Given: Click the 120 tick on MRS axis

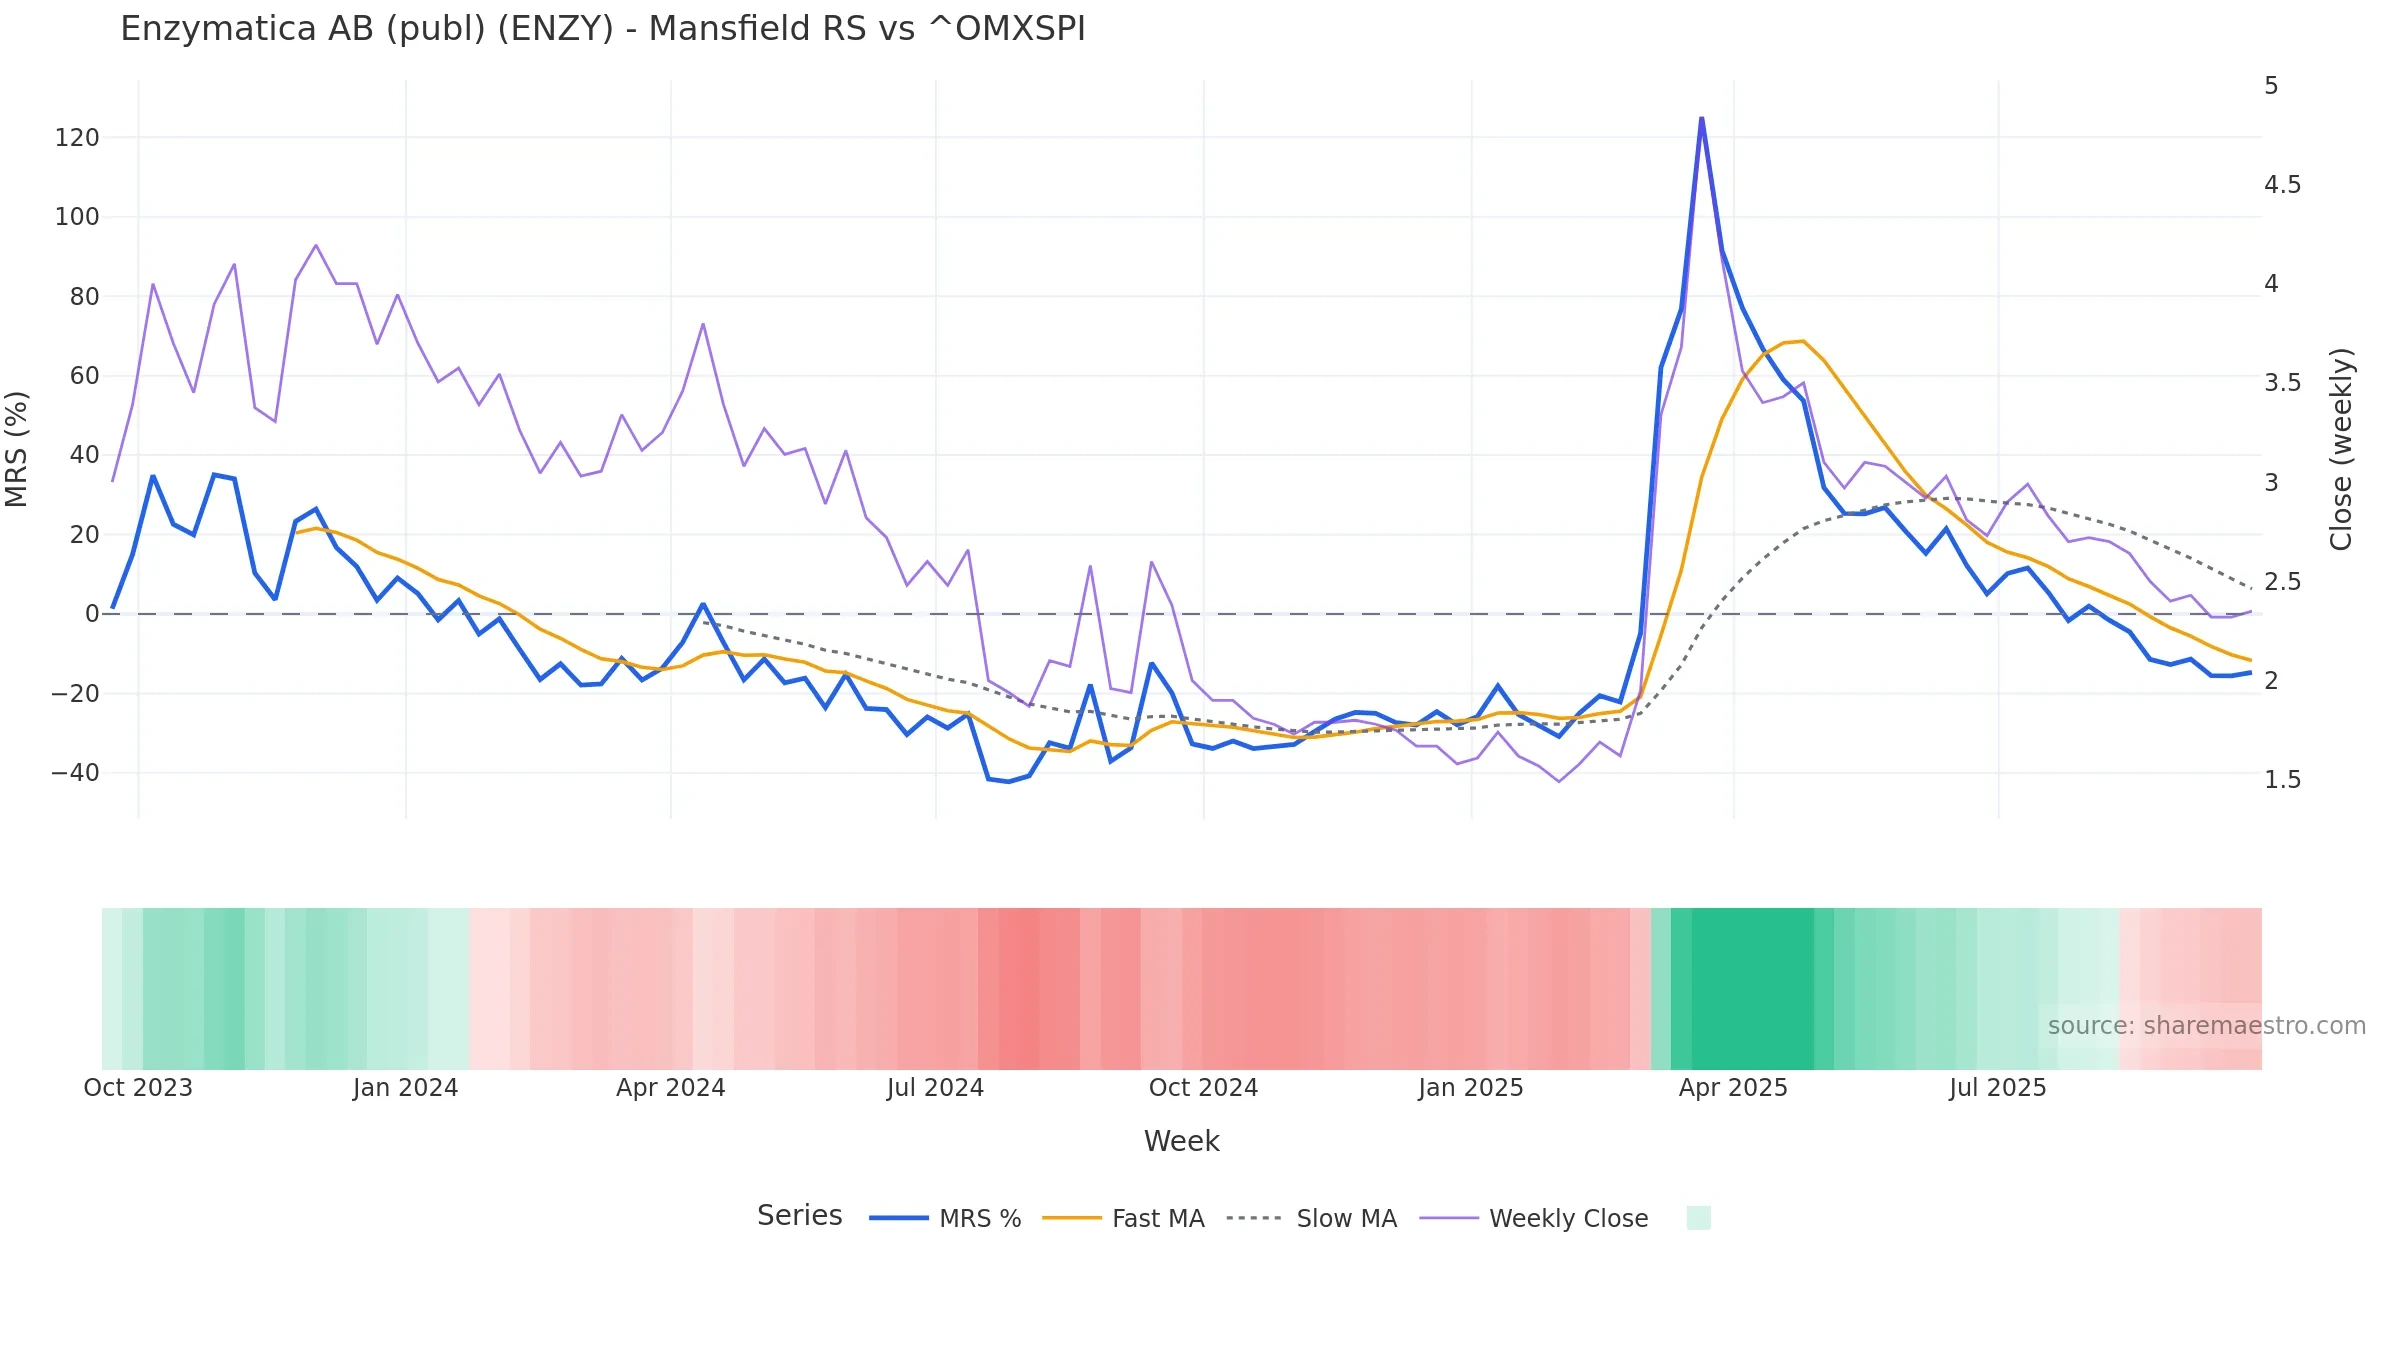Looking at the screenshot, I should click(x=77, y=138).
